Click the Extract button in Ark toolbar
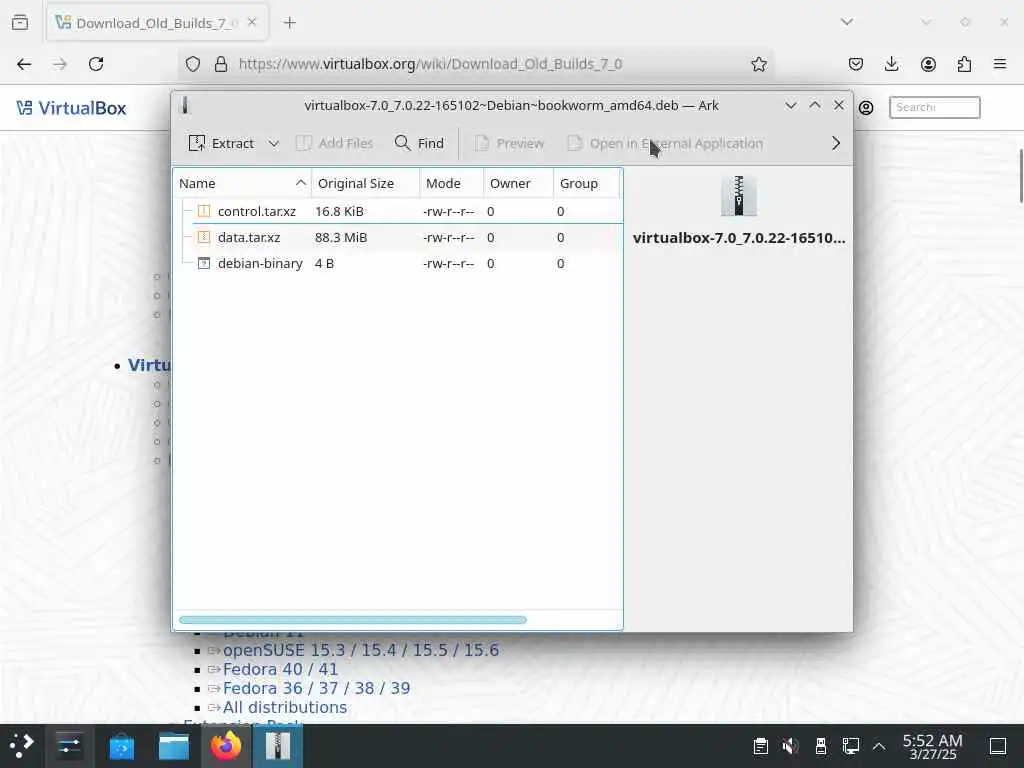 point(221,143)
